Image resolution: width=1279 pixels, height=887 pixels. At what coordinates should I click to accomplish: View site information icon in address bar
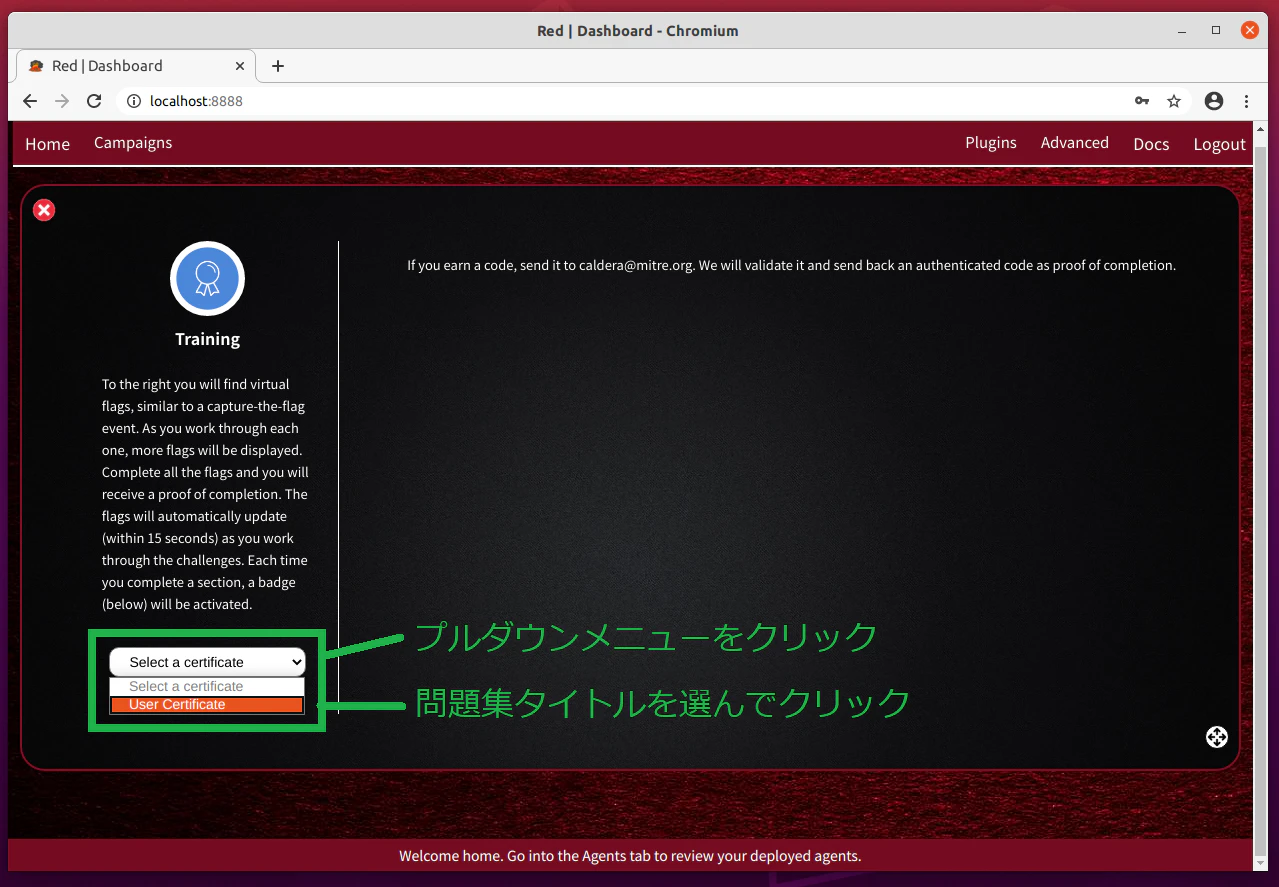134,101
